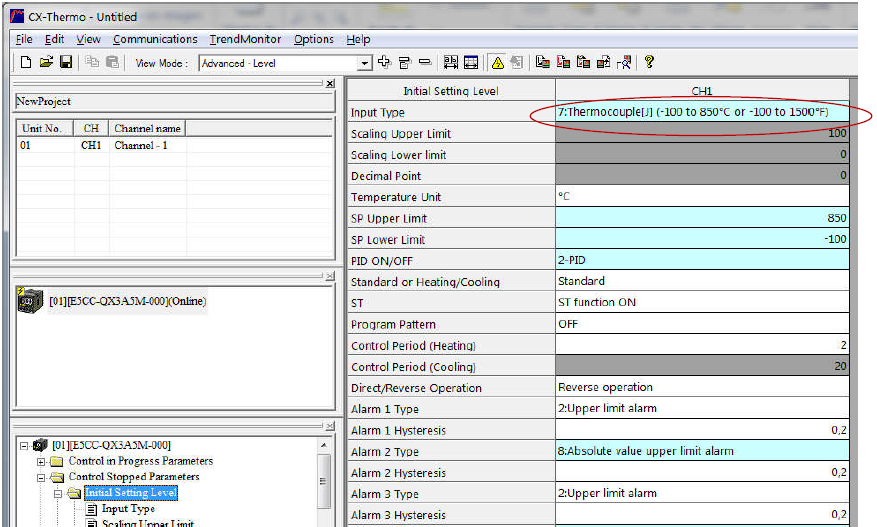877x527 pixels.
Task: Click the column-width adjust toolbar icon
Action: click(x=451, y=62)
